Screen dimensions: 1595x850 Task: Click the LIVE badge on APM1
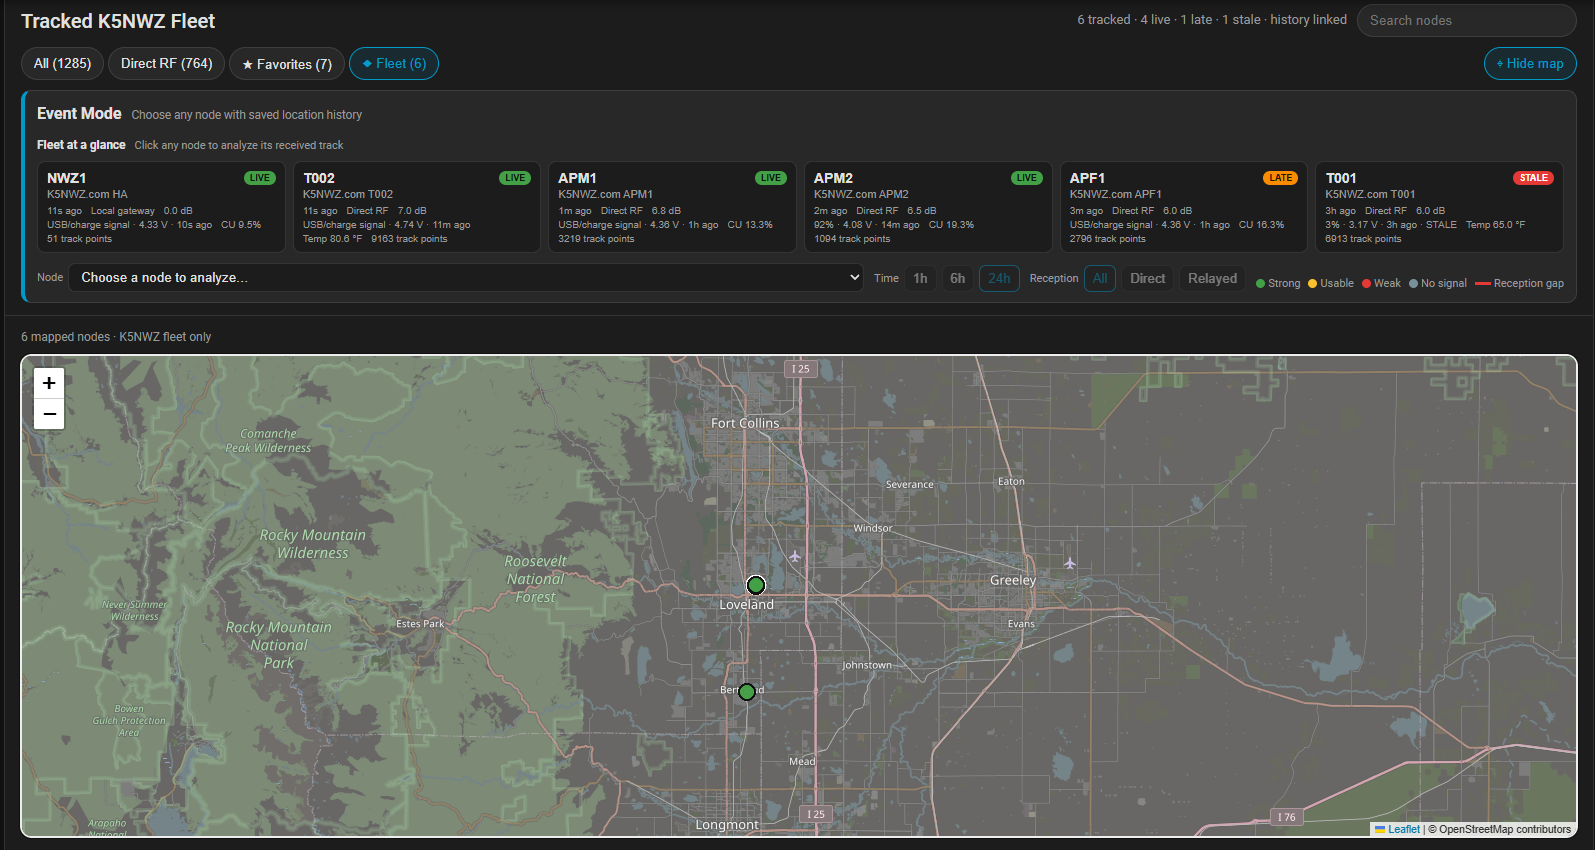771,178
